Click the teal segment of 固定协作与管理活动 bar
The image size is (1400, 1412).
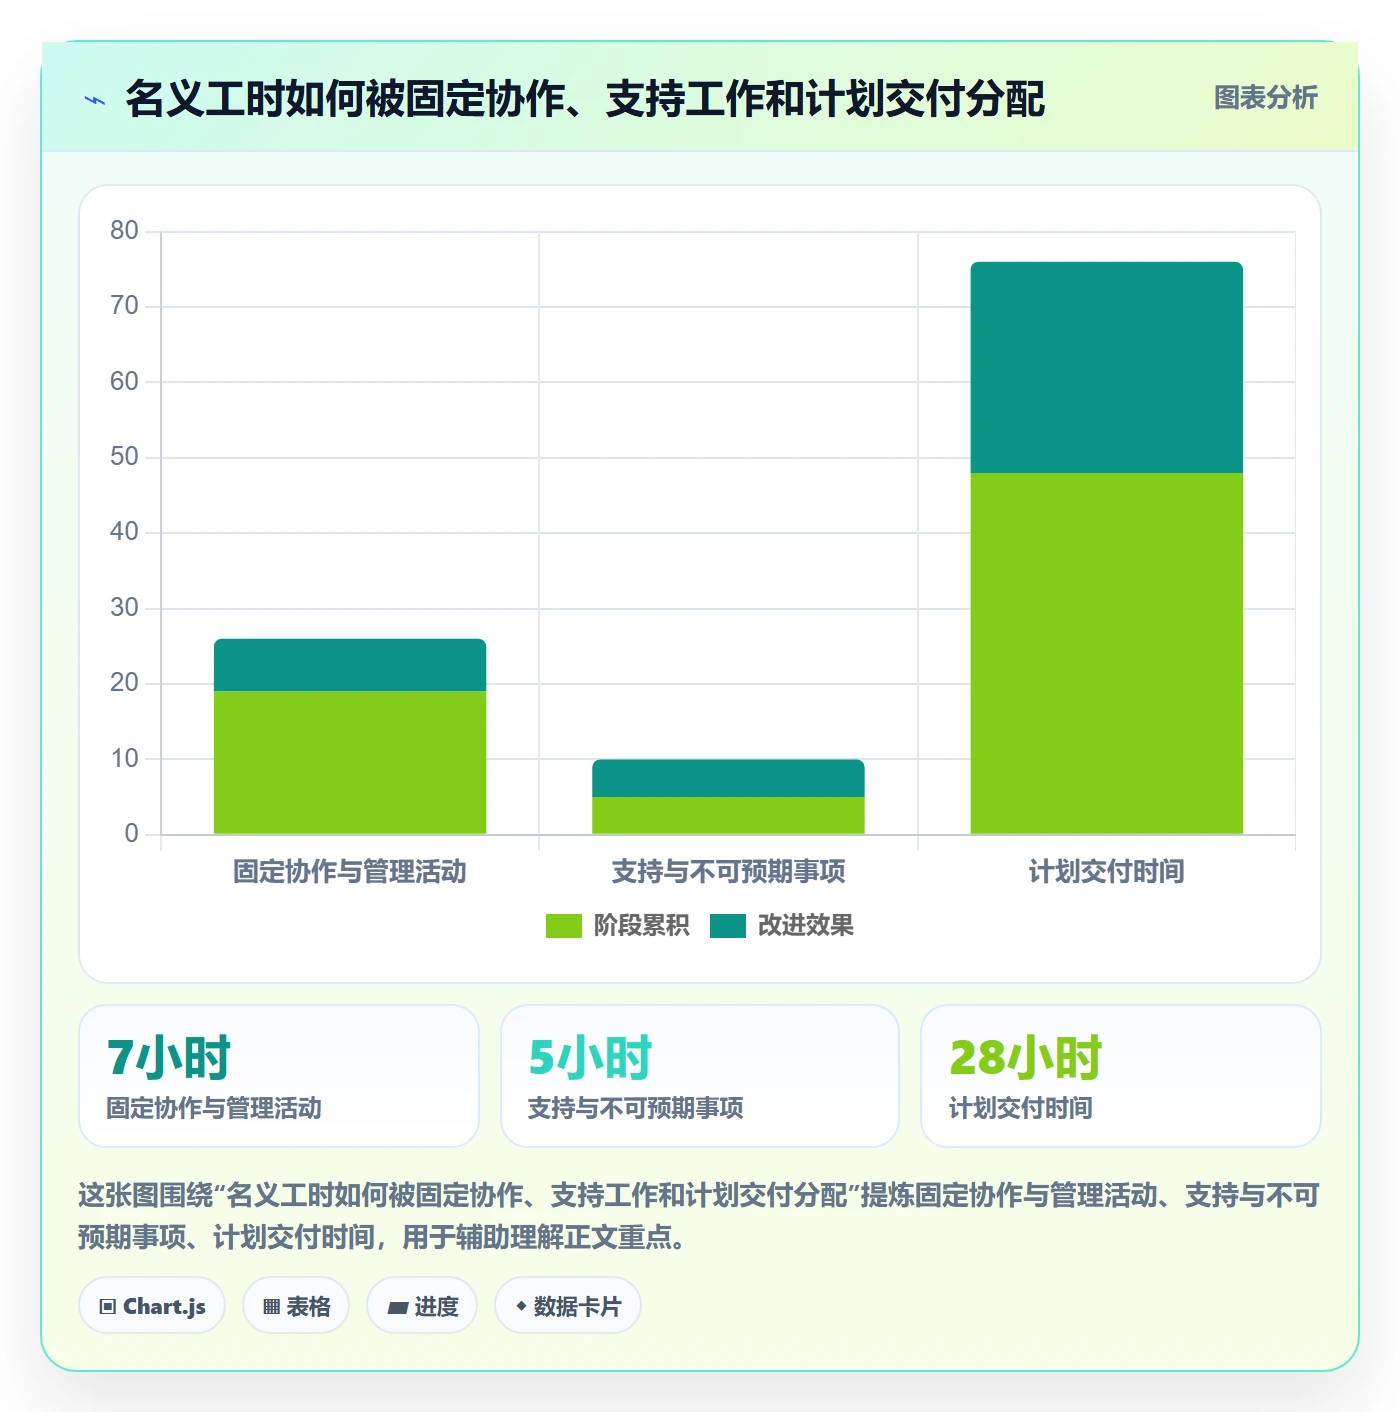tap(350, 665)
